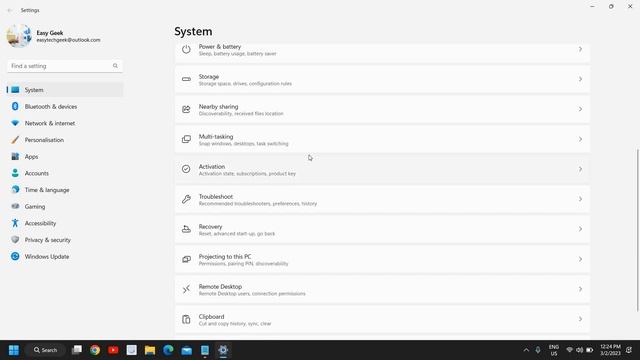Viewport: 640px width, 360px height.
Task: Click the Remote Desktop icon
Action: pyautogui.click(x=186, y=289)
